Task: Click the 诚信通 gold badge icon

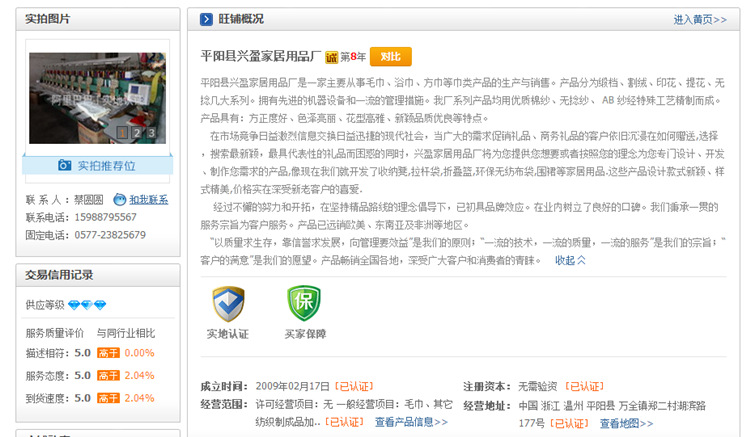Action: (x=331, y=57)
